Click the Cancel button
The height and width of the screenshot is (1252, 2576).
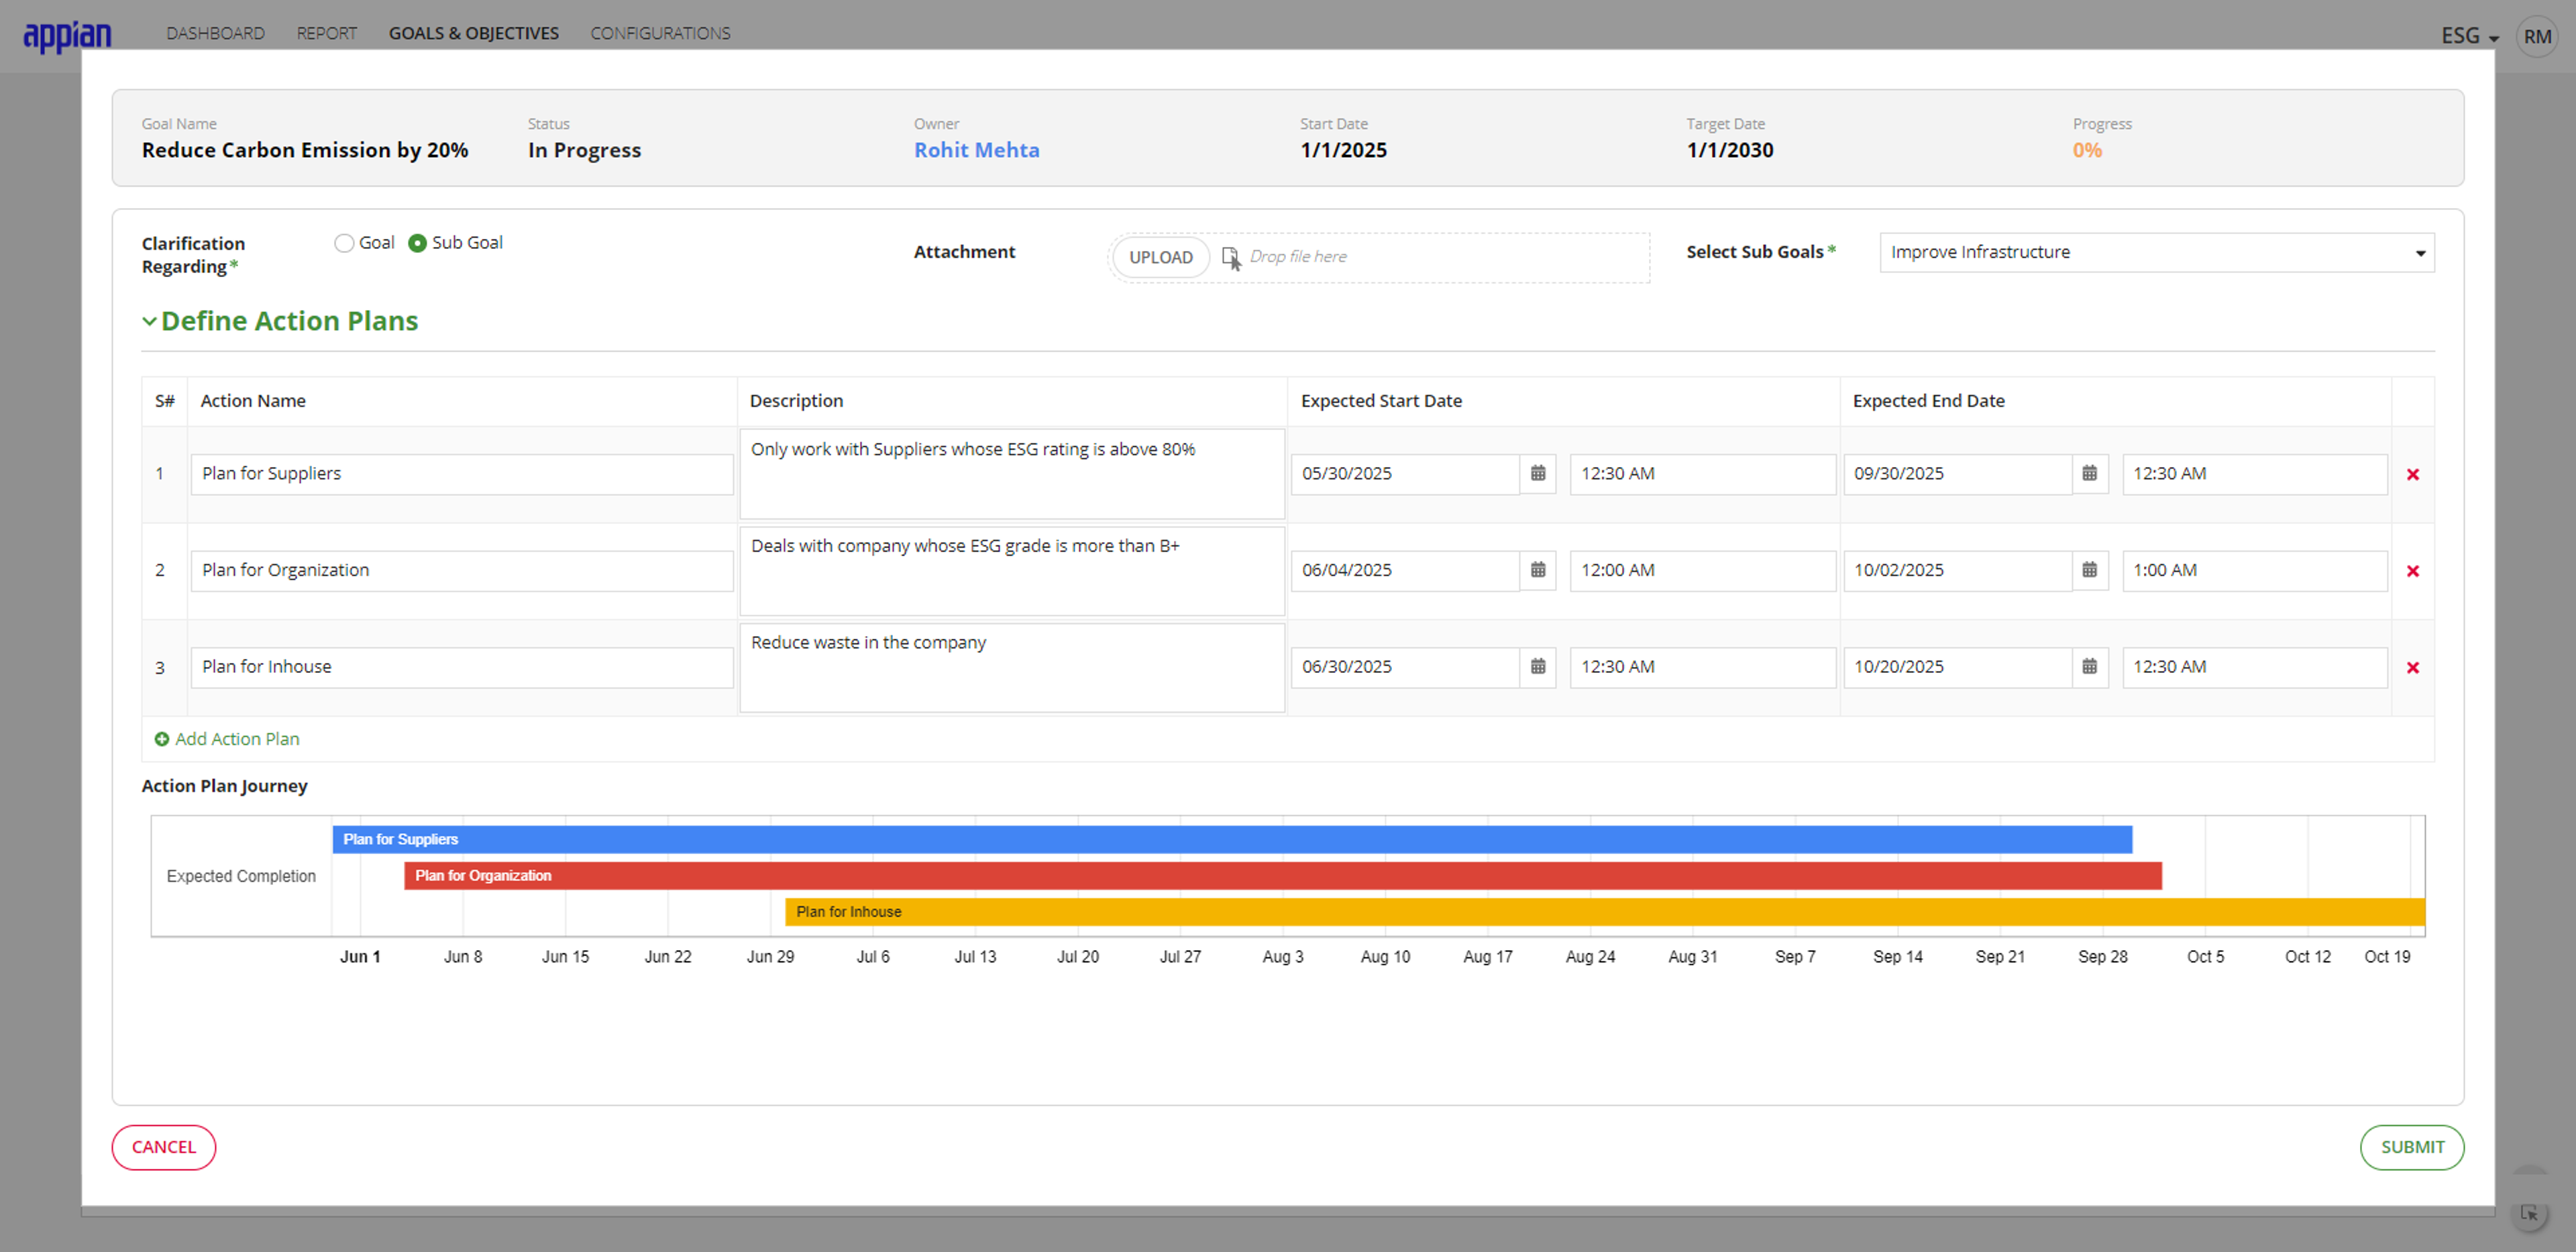(164, 1147)
